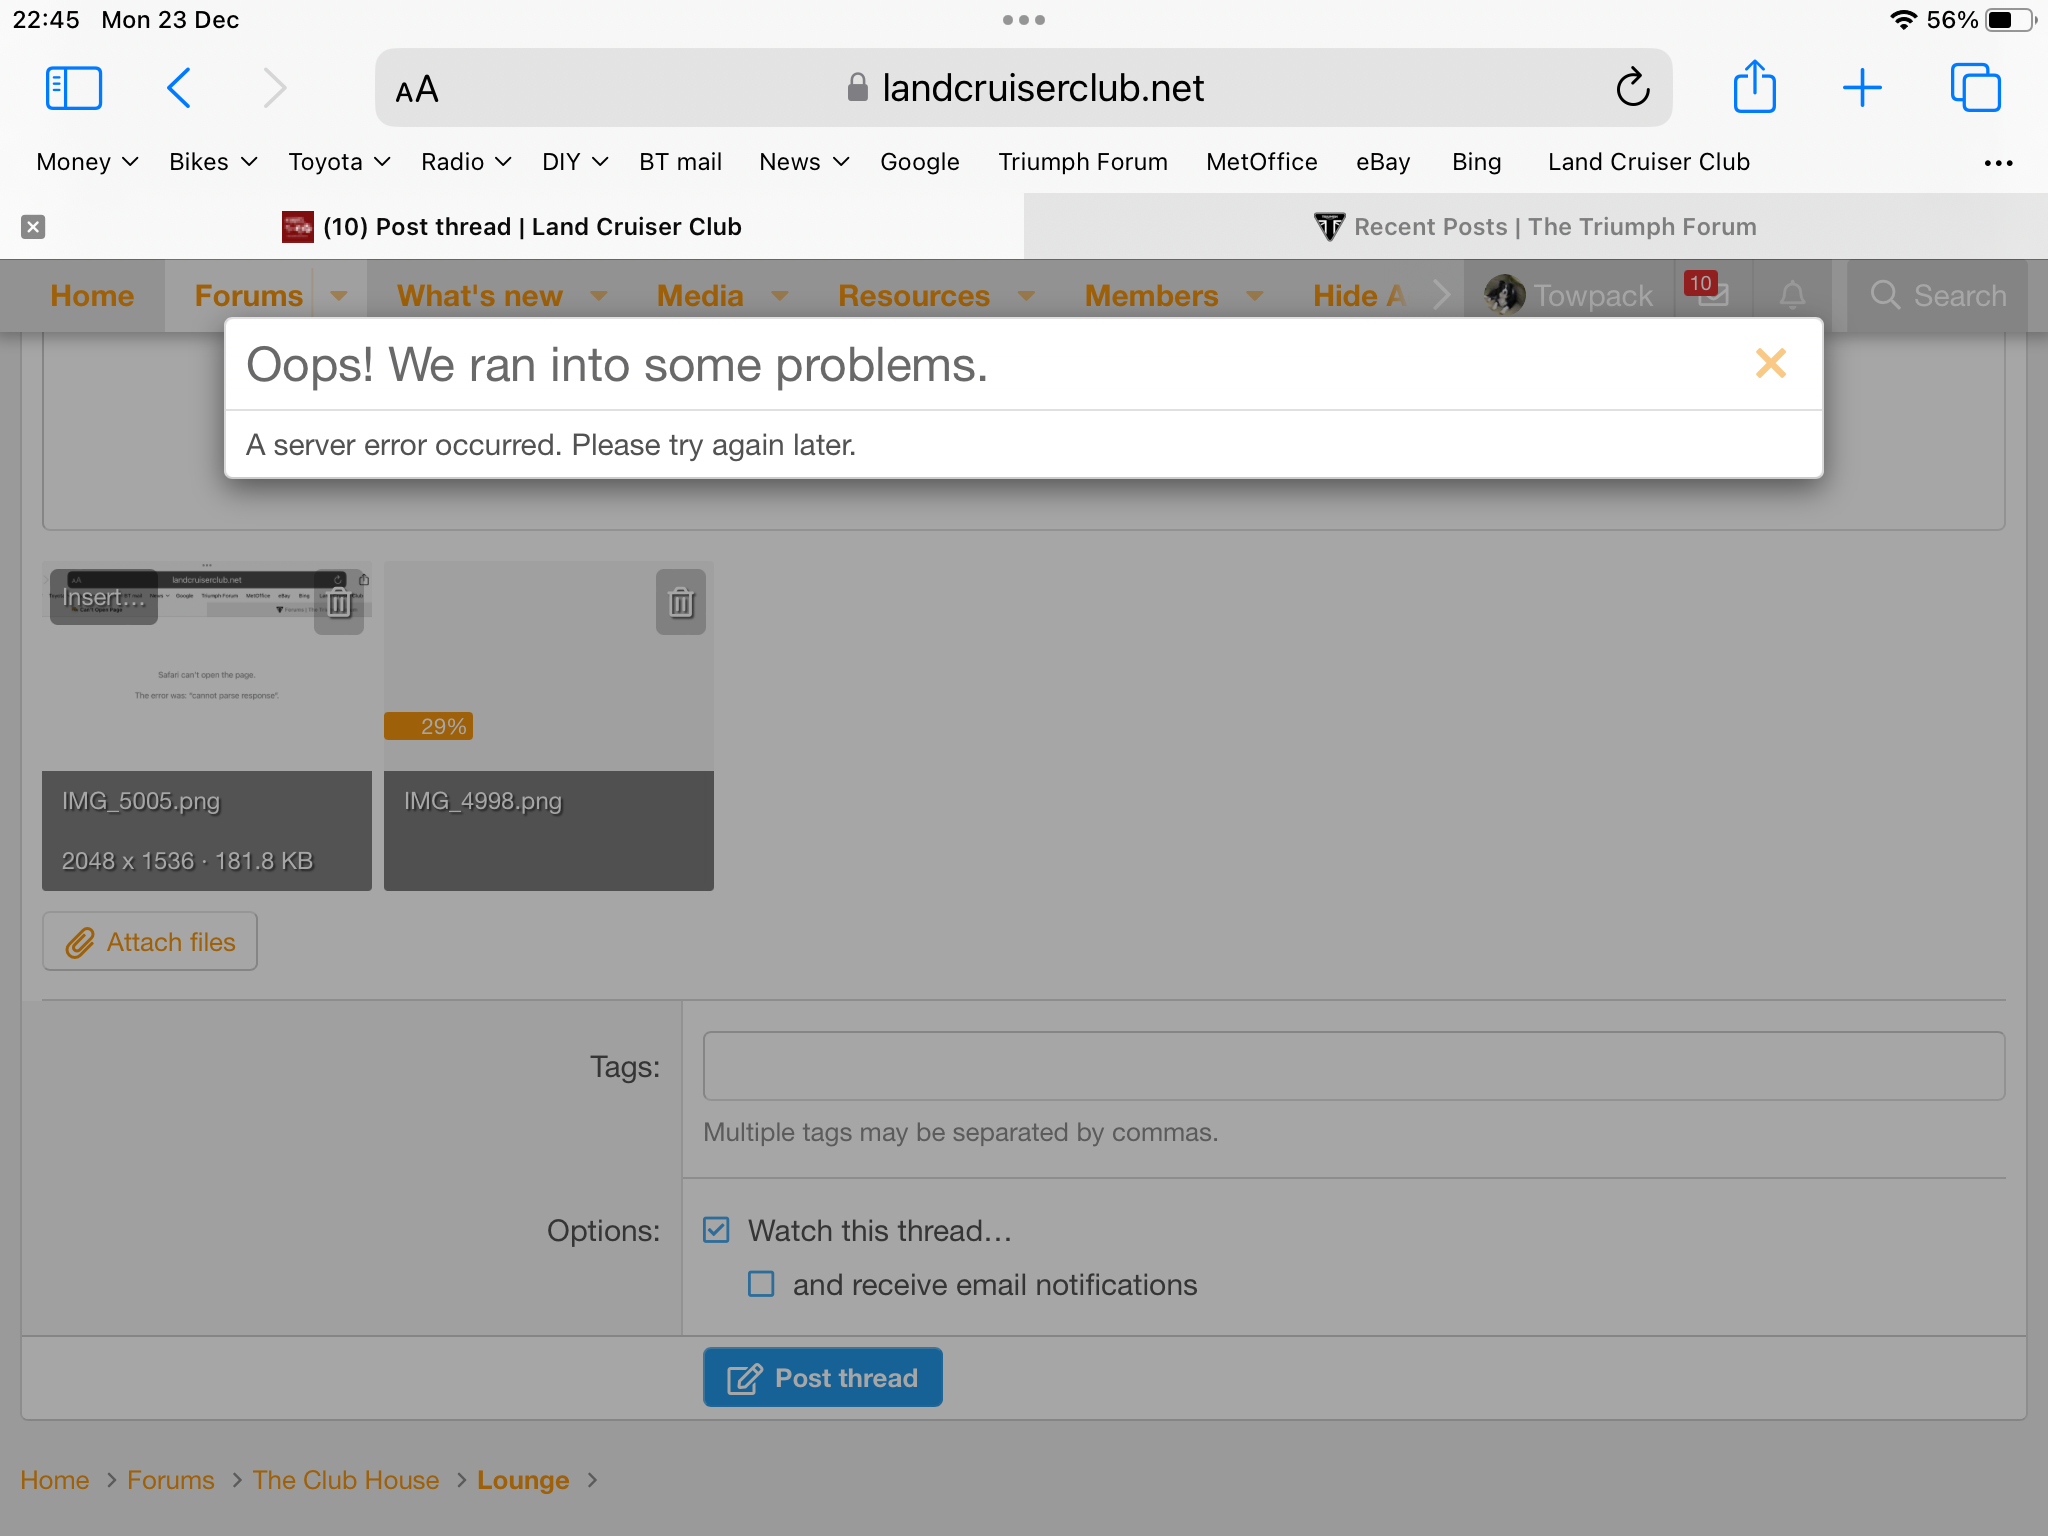Open the Members nav item

click(1151, 296)
